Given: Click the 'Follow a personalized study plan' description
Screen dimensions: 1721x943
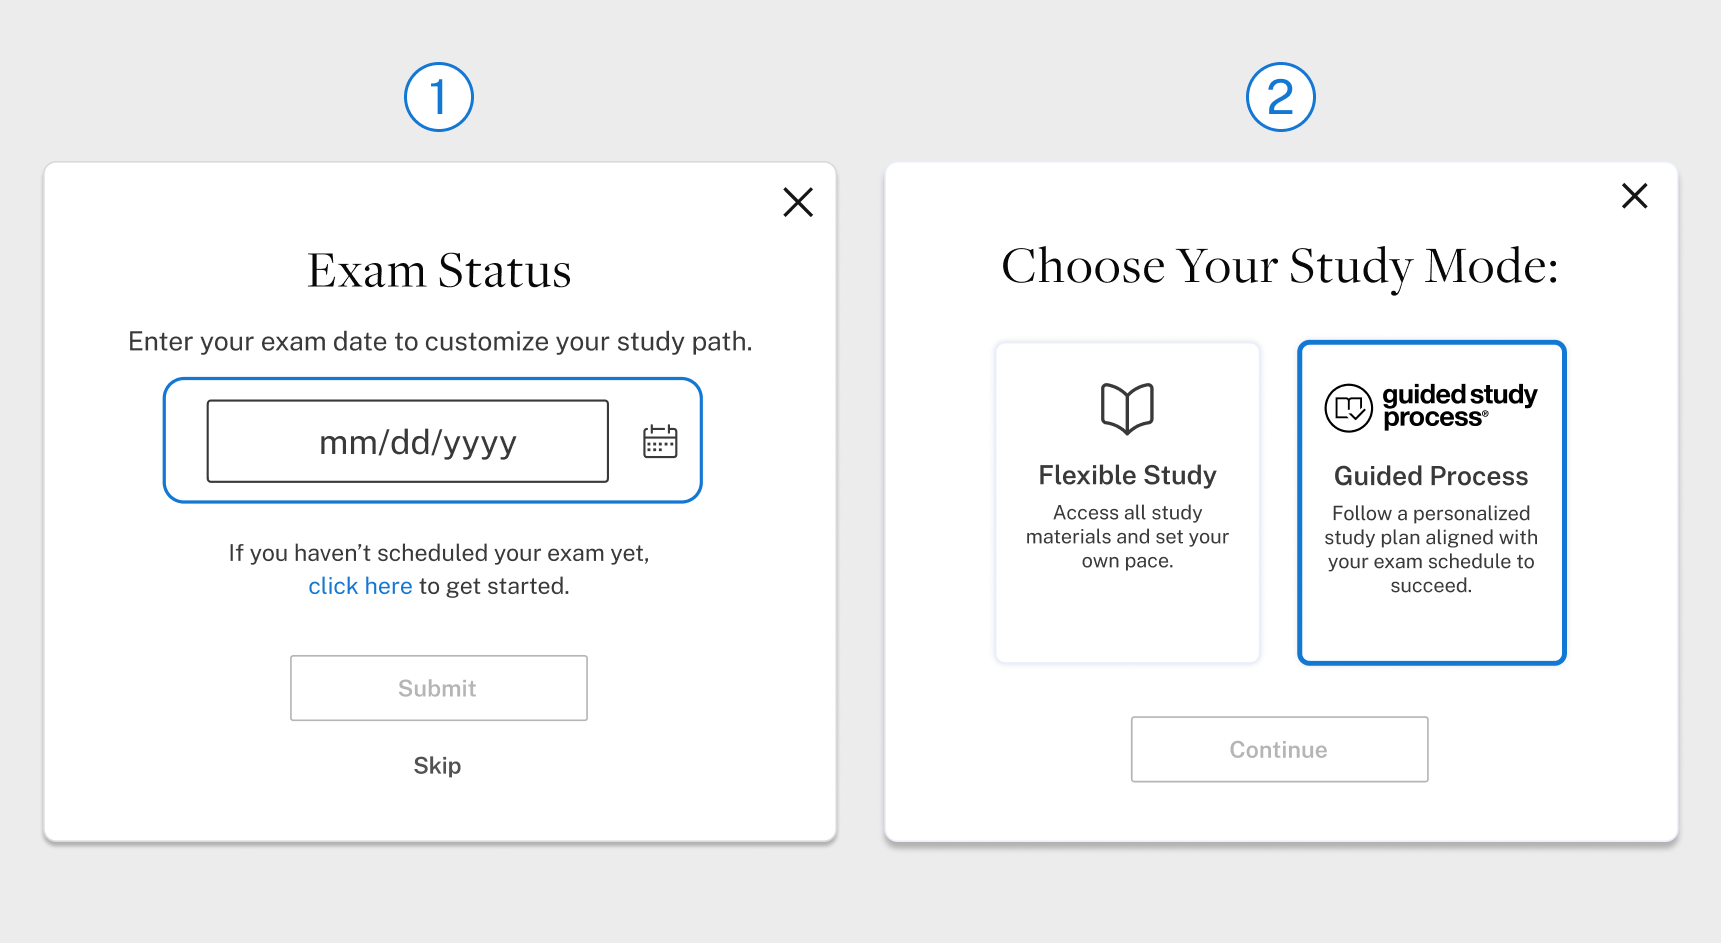Looking at the screenshot, I should pos(1431,549).
